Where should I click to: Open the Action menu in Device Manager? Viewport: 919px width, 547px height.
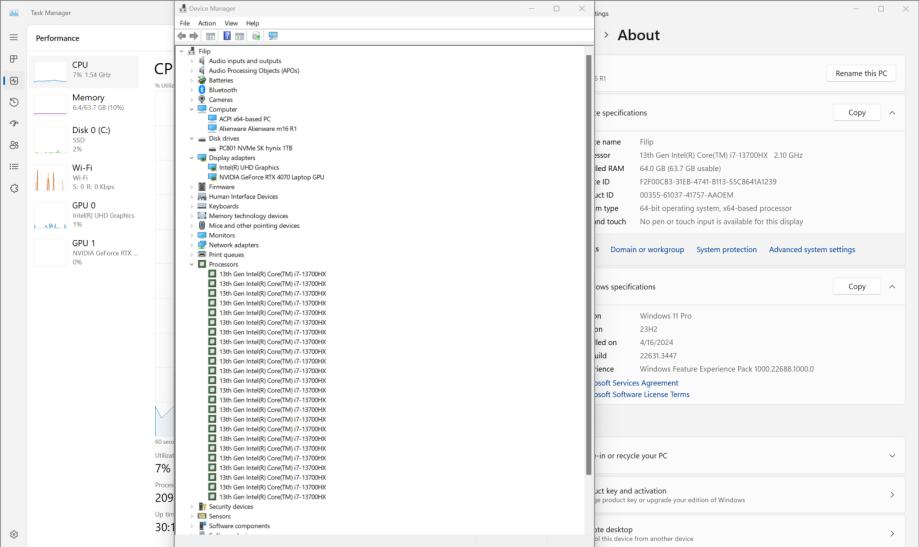pyautogui.click(x=207, y=23)
